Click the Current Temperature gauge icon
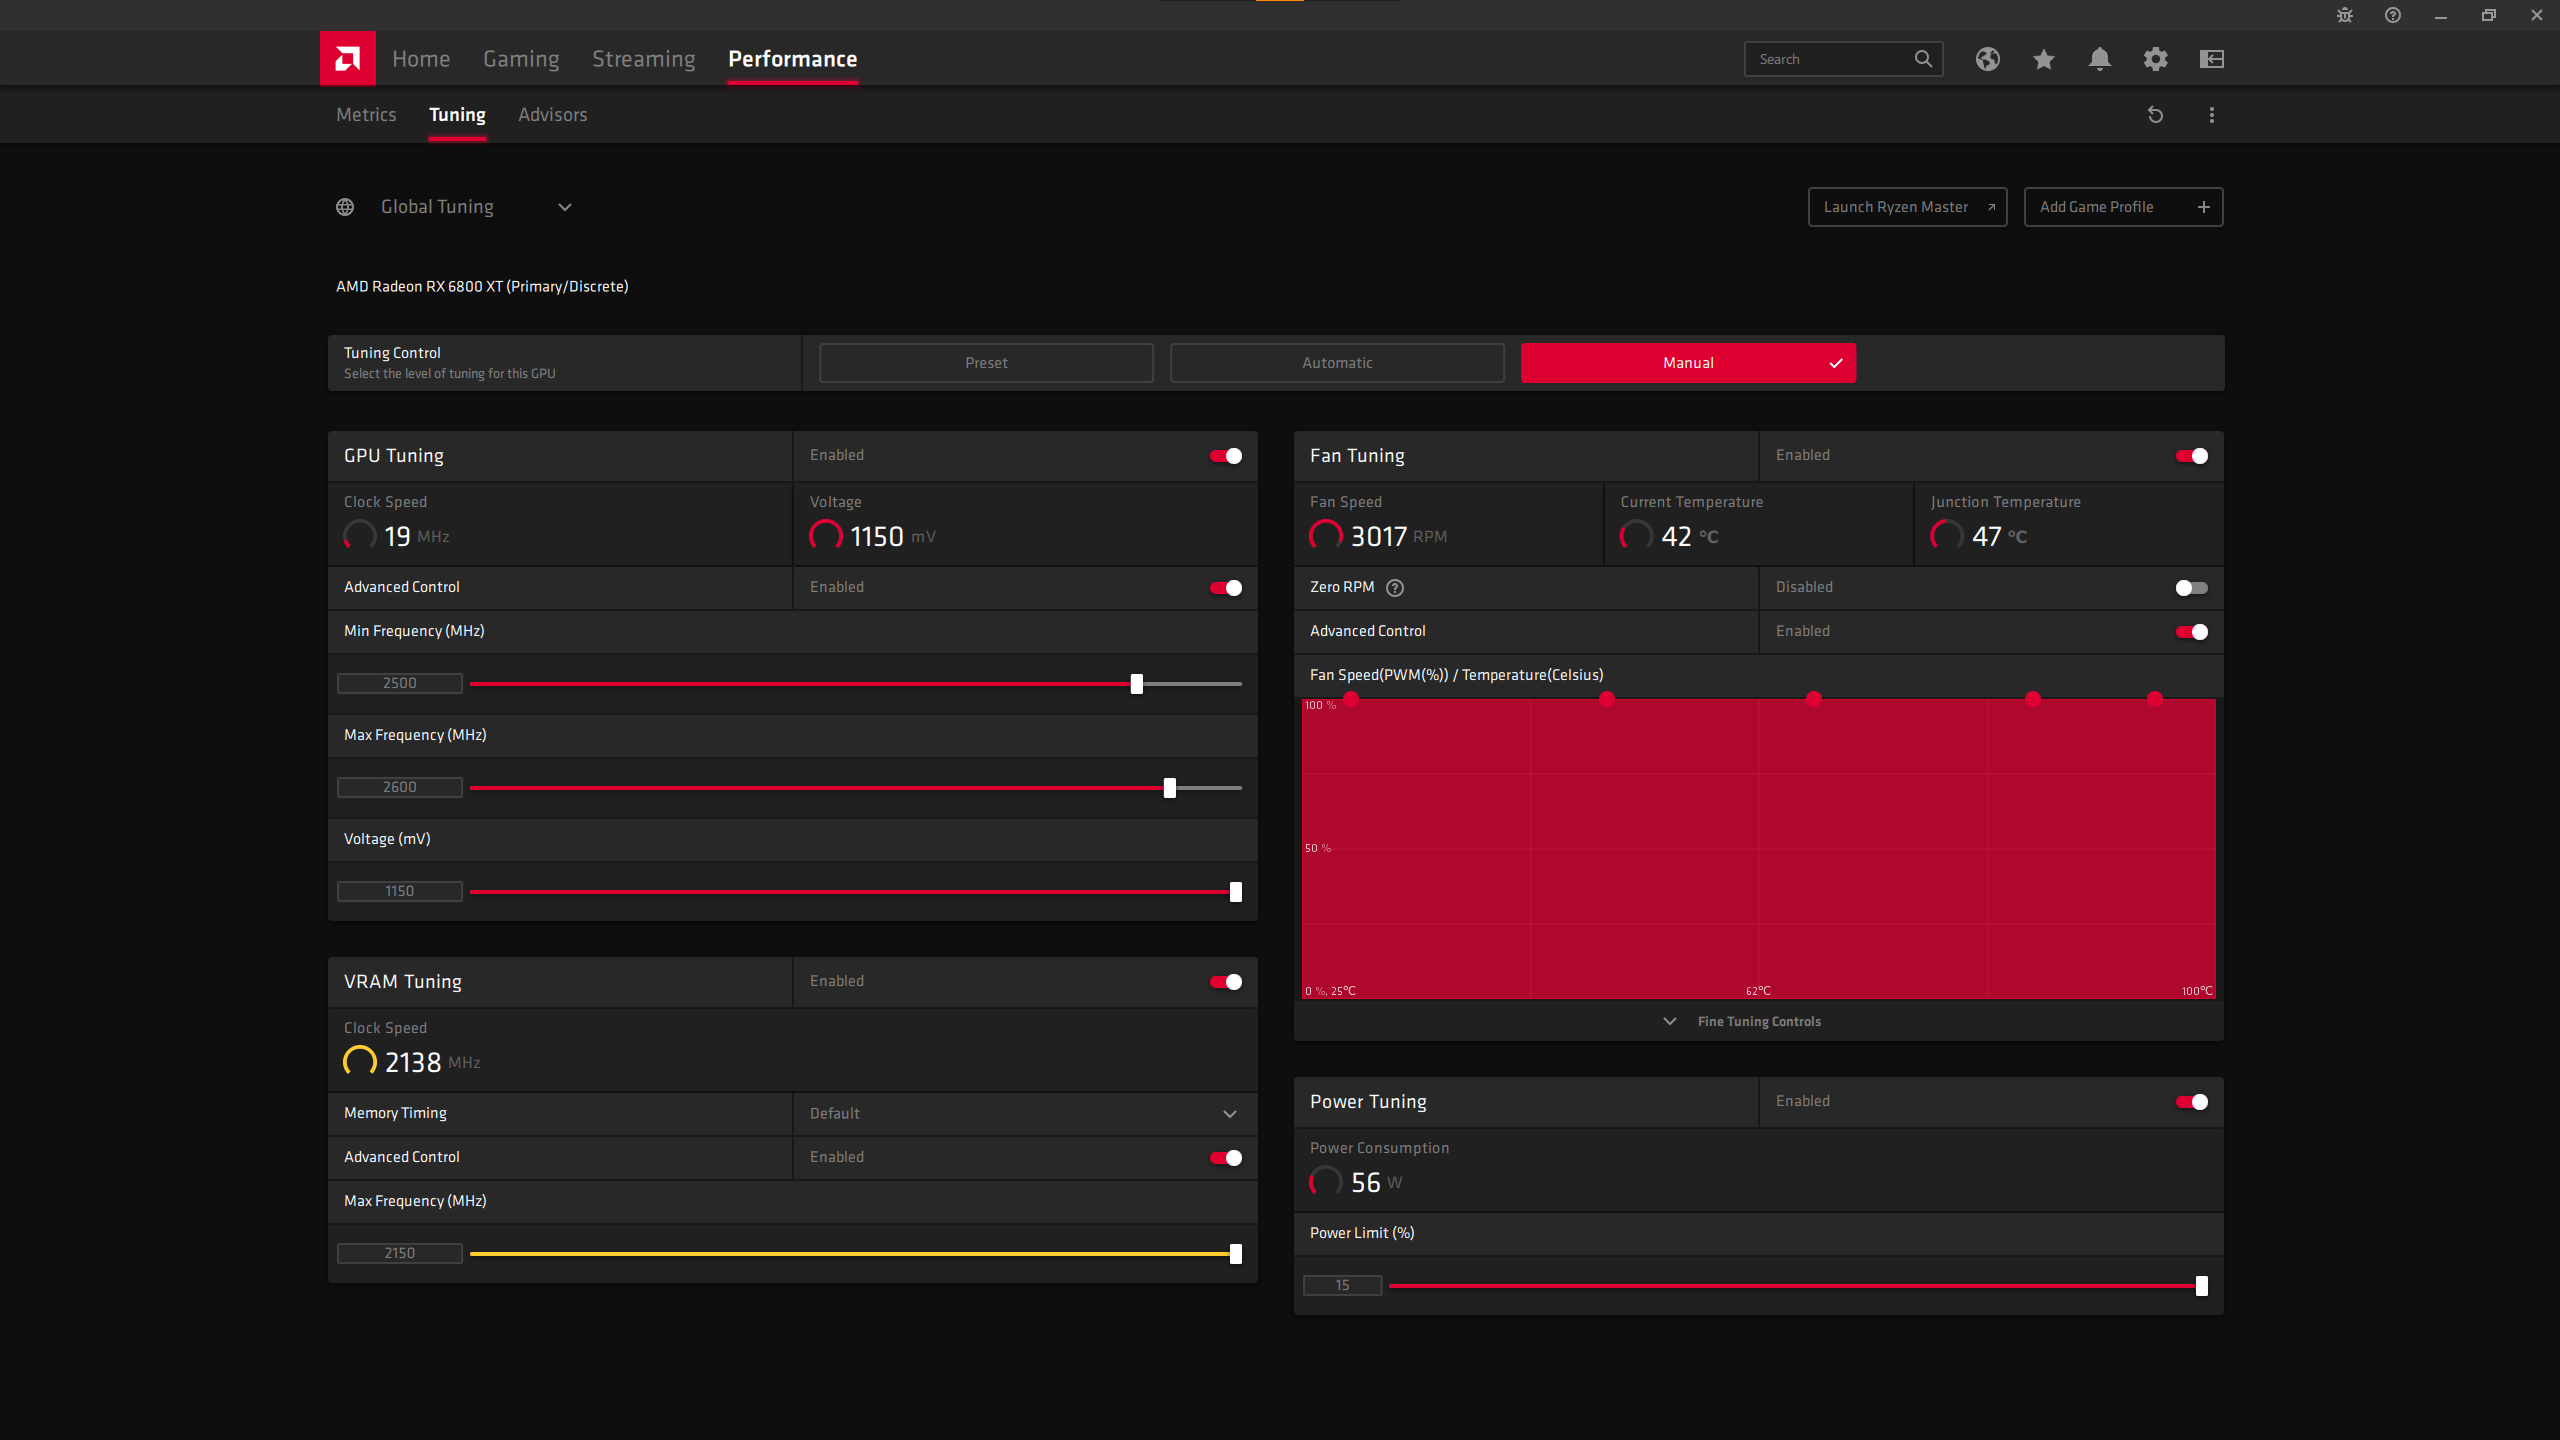Screen dimensions: 2560x1440 pos(1636,535)
